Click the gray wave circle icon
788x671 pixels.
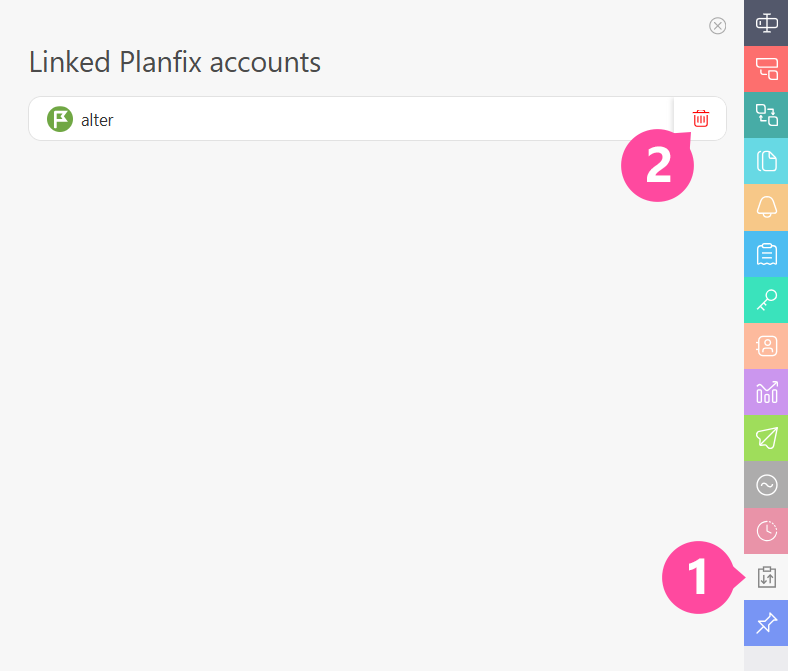click(x=766, y=485)
